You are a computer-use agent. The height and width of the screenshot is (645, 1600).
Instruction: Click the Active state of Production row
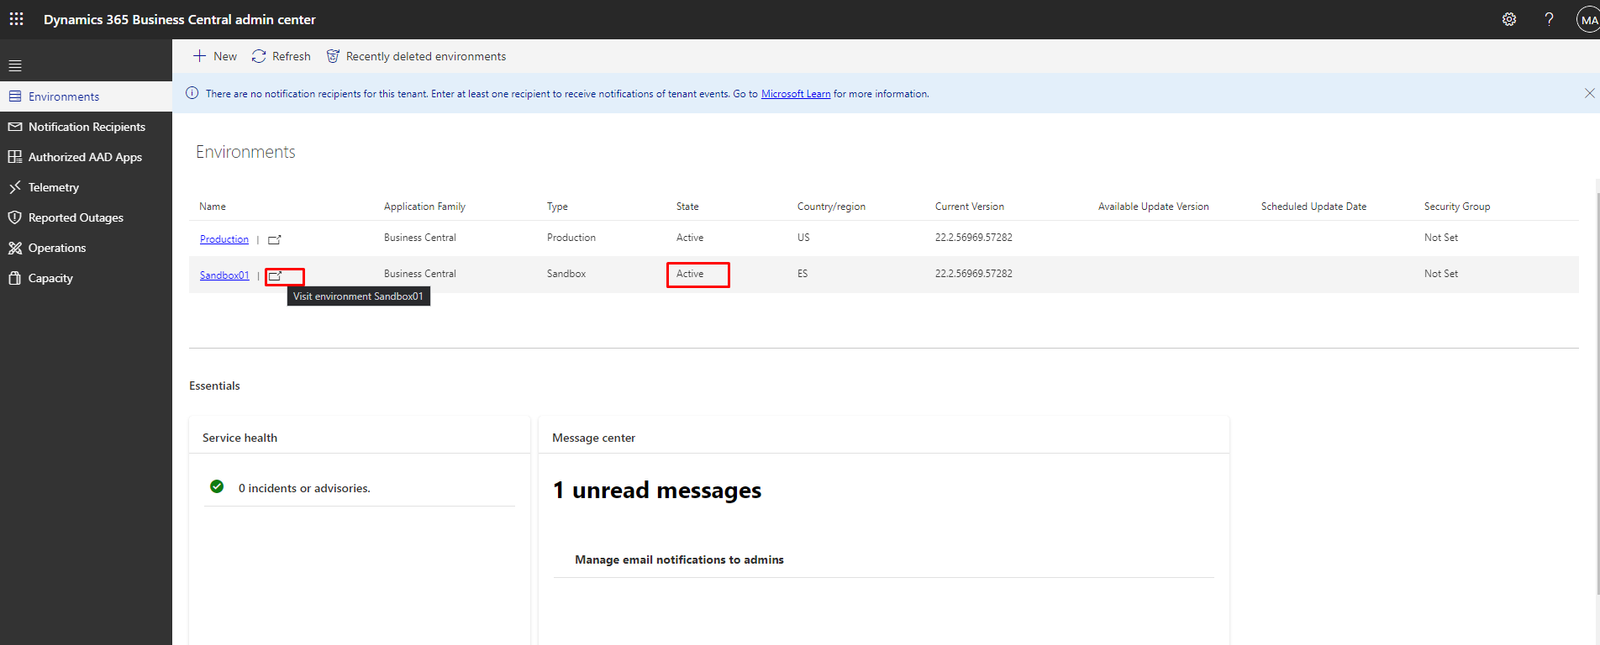690,238
